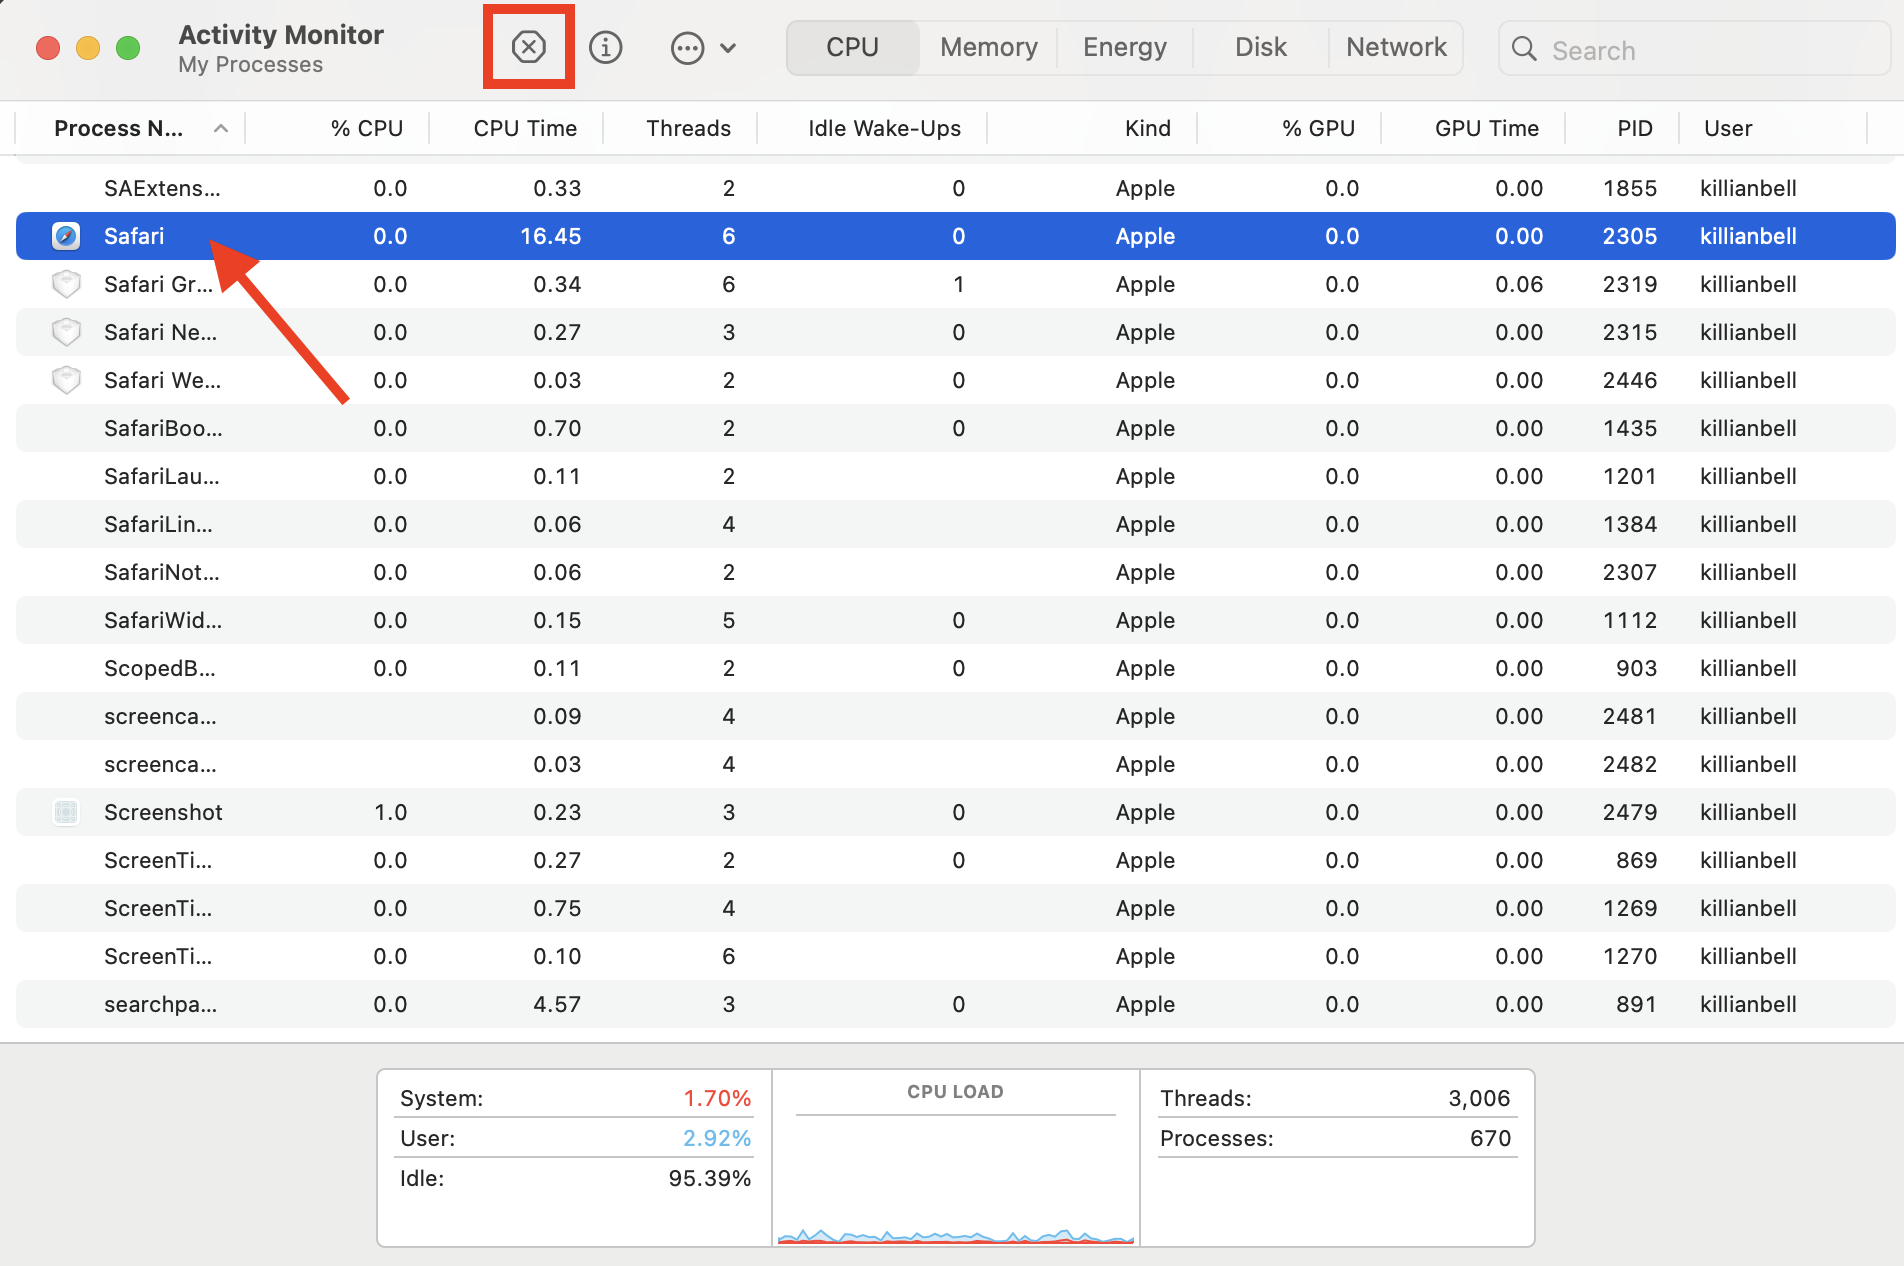Click the more options ellipsis icon
Viewport: 1904px width, 1266px height.
[687, 47]
